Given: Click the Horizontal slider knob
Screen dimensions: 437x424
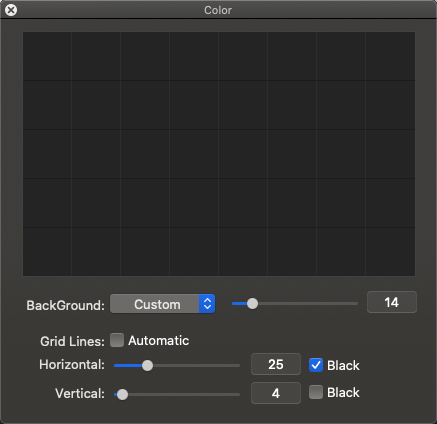Looking at the screenshot, I should pos(147,365).
